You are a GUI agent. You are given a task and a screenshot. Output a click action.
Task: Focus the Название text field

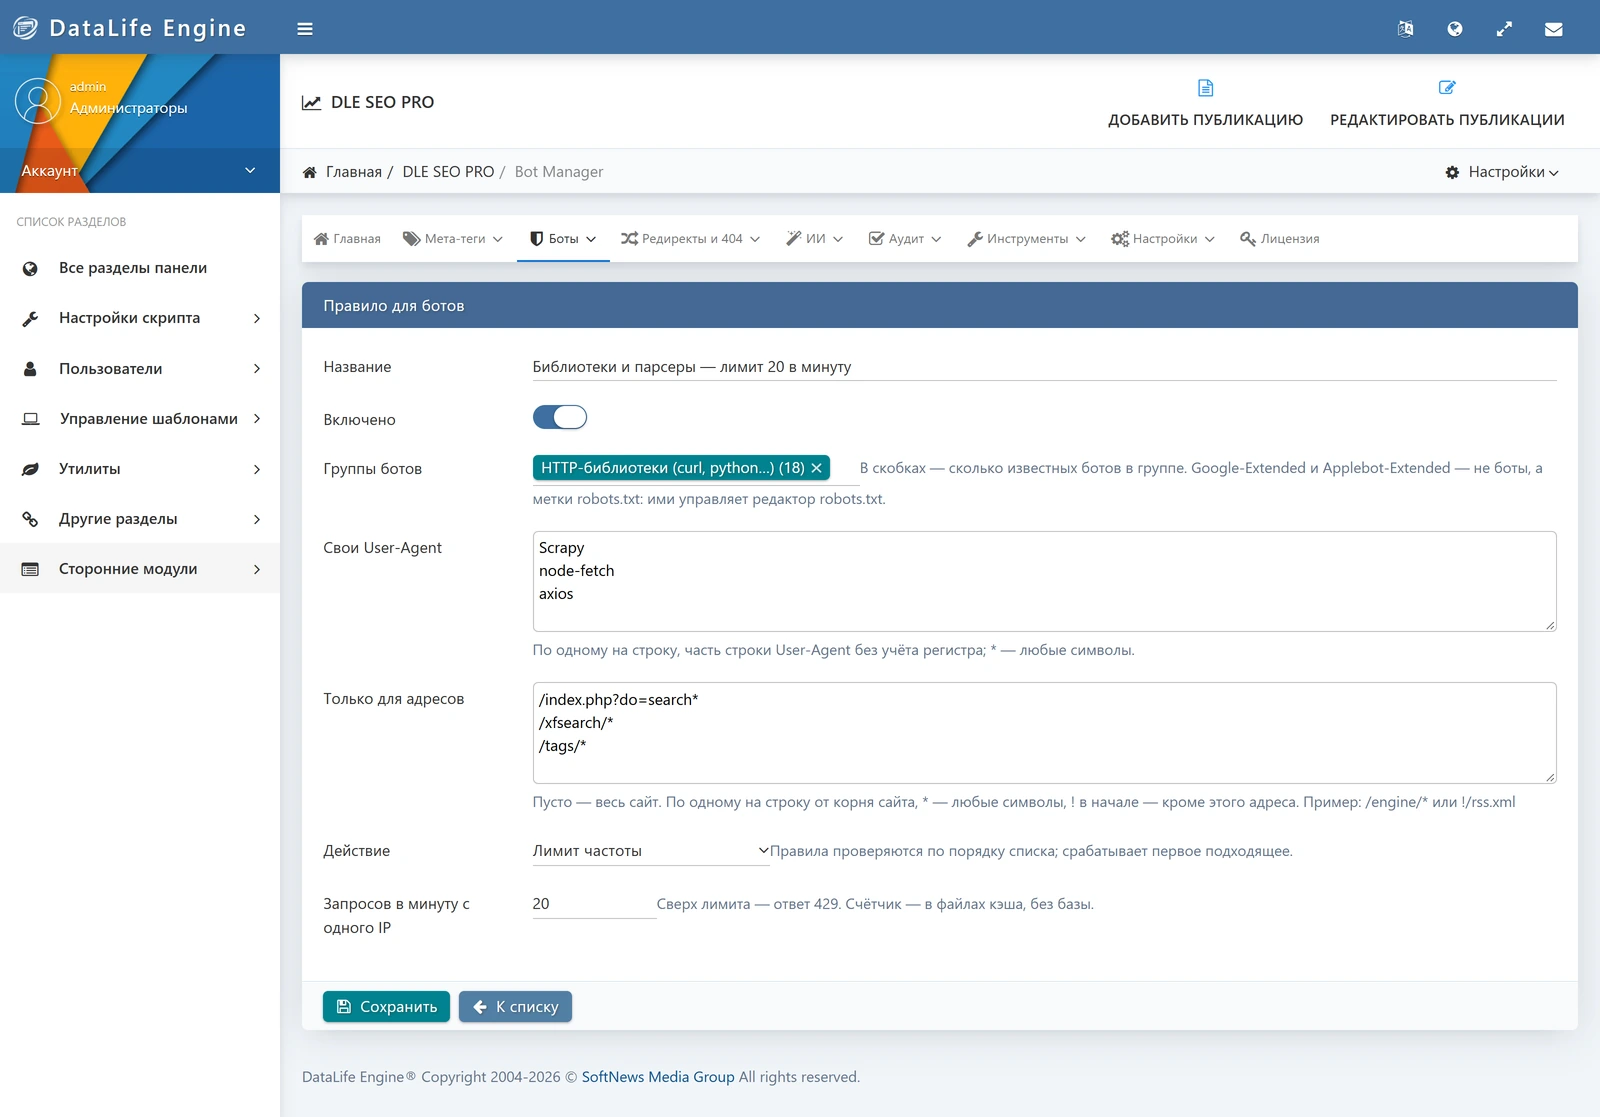1044,367
